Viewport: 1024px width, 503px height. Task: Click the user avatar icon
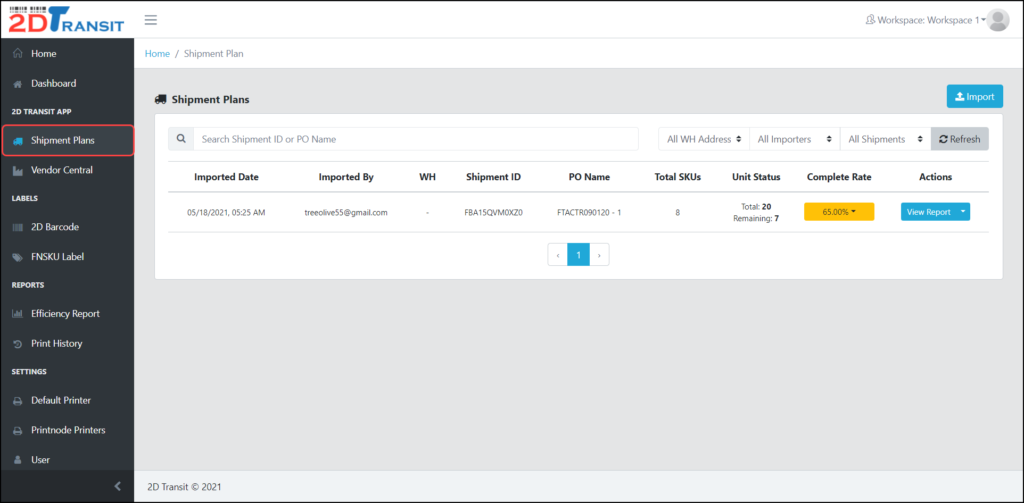998,20
